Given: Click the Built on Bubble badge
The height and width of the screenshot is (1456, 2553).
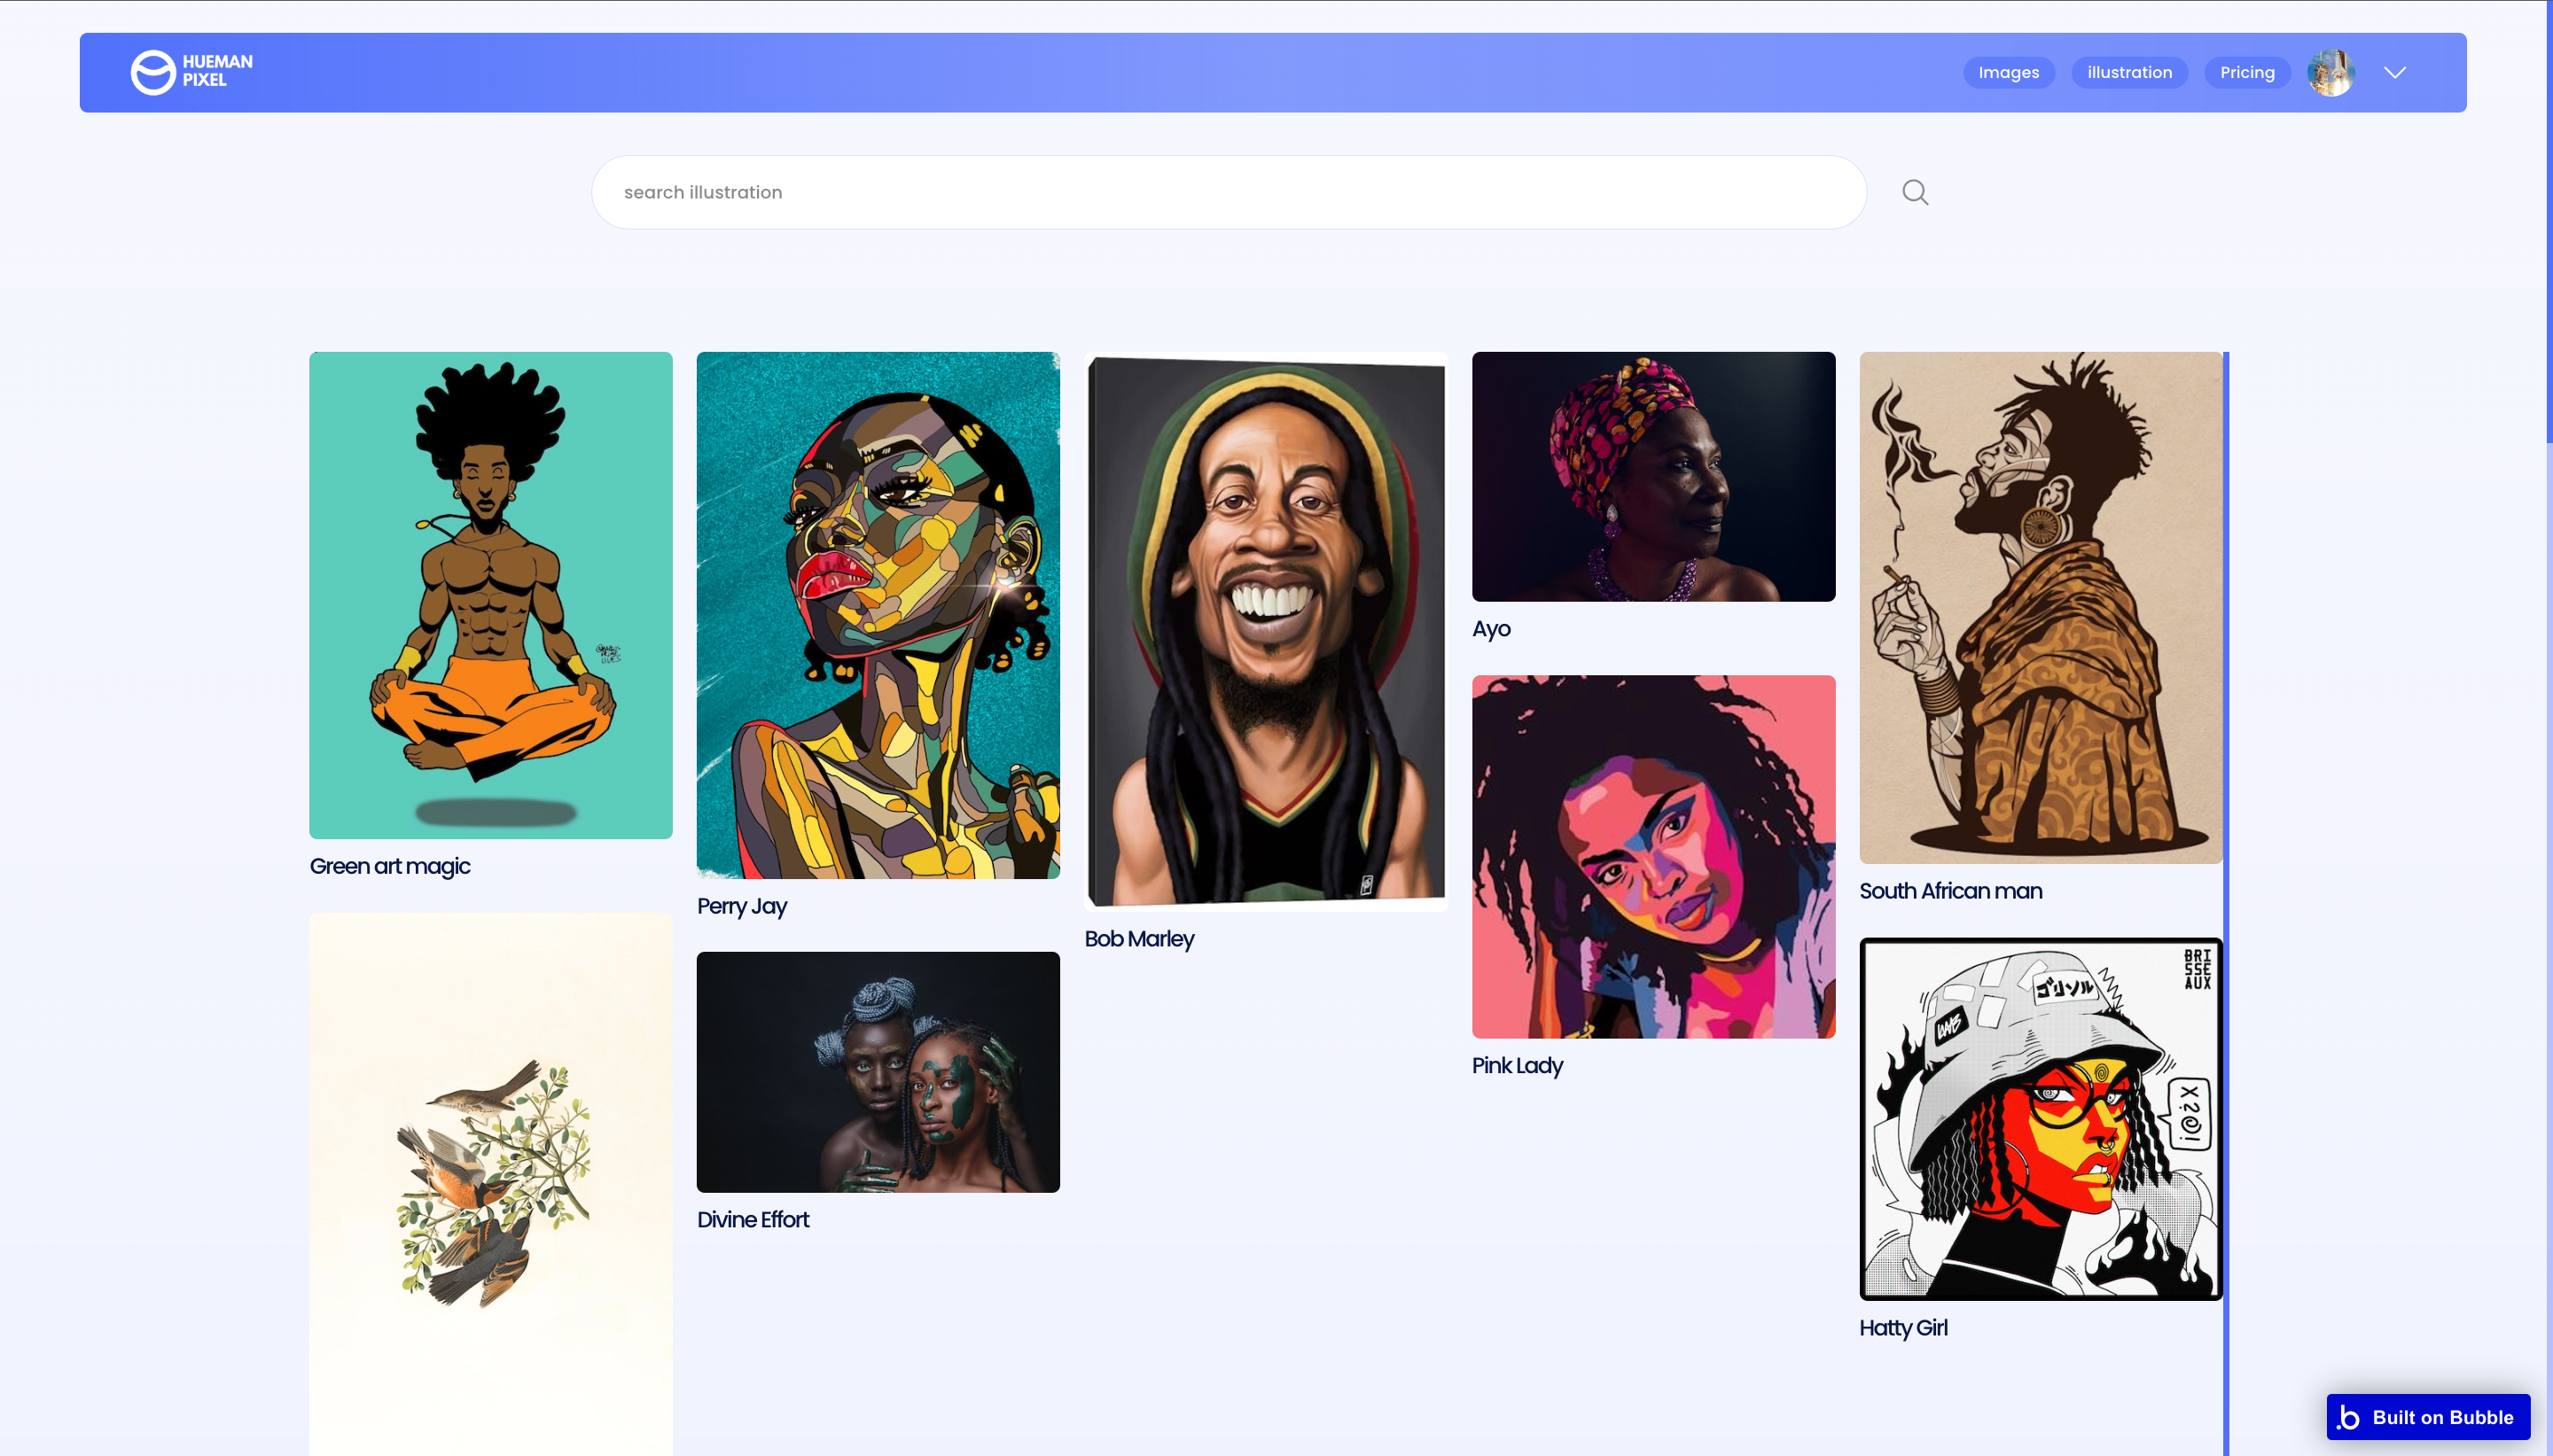Looking at the screenshot, I should coord(2428,1417).
